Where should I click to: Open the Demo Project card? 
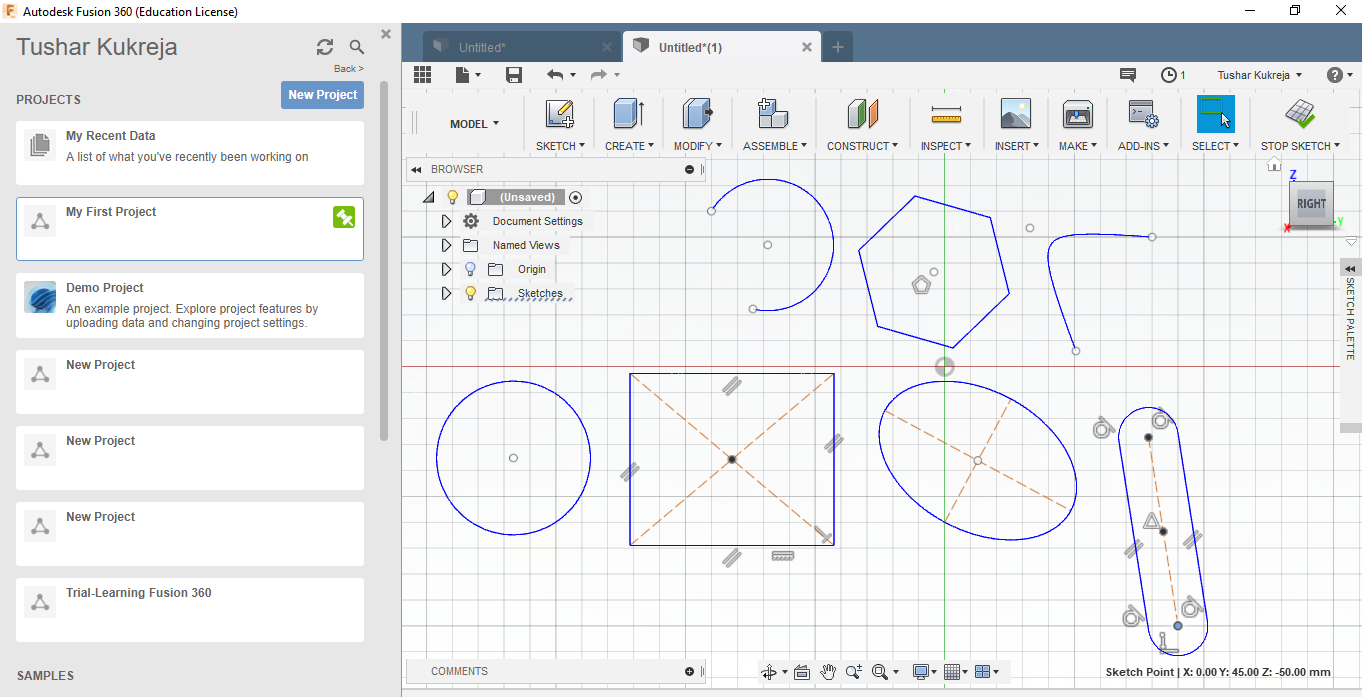pyautogui.click(x=190, y=305)
